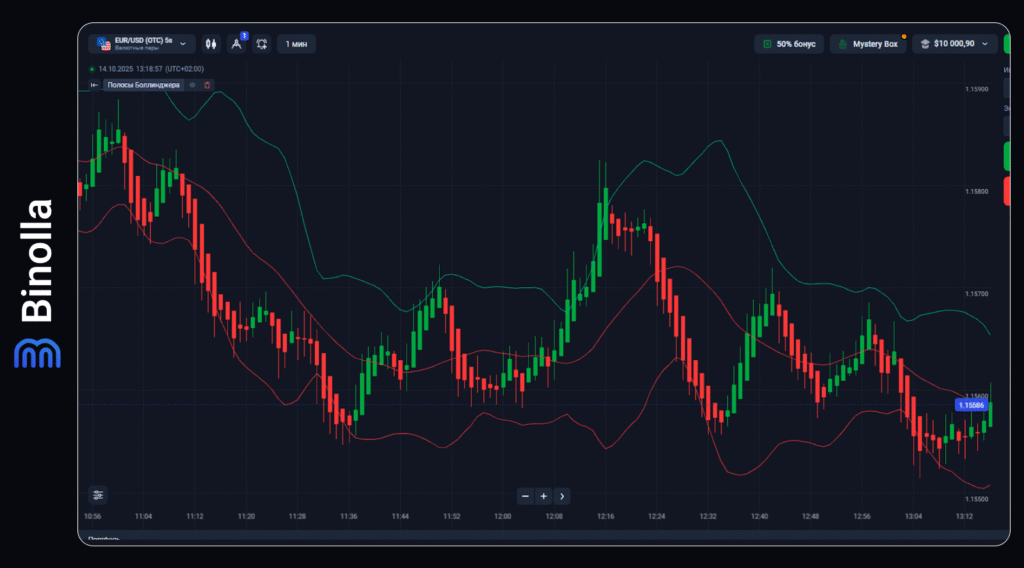Open the 1 мин timeframe selector
Viewport: 1024px width, 568px height.
pyautogui.click(x=296, y=44)
